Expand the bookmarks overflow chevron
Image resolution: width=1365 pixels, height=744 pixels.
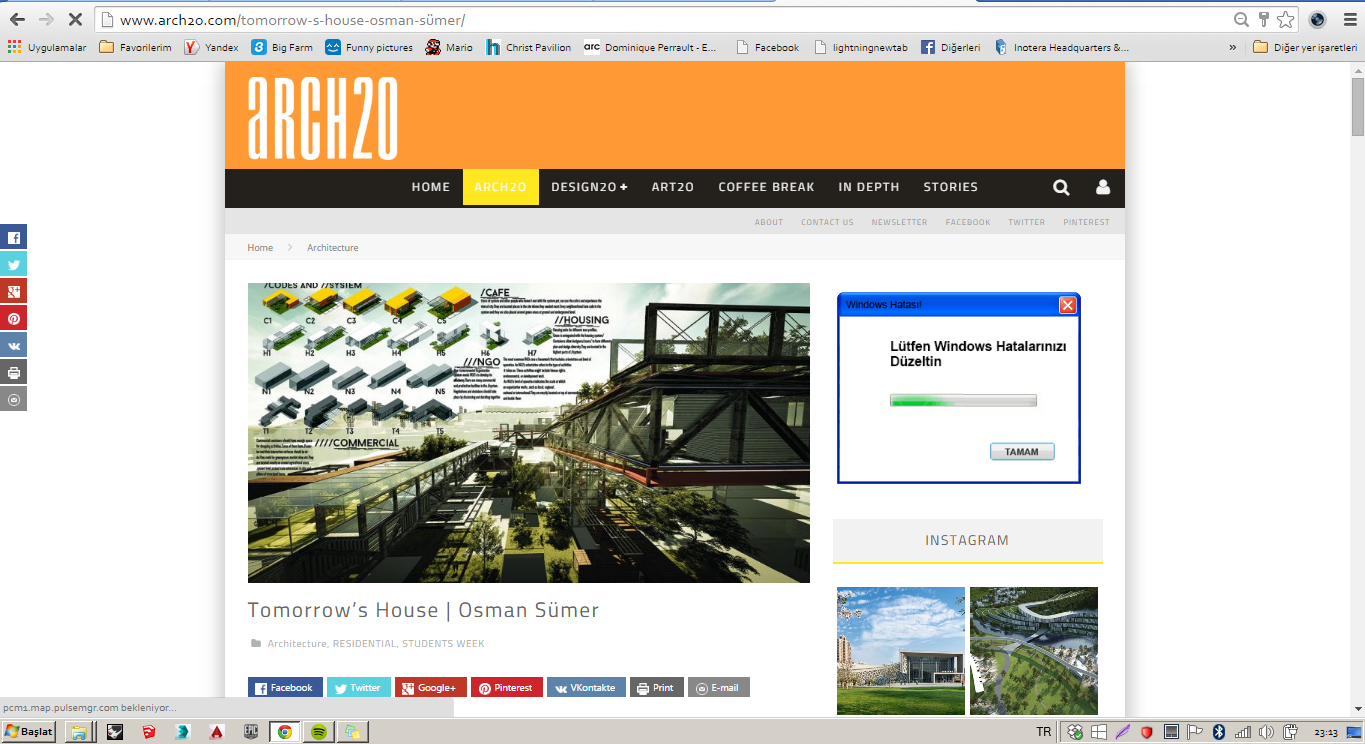[x=1232, y=47]
